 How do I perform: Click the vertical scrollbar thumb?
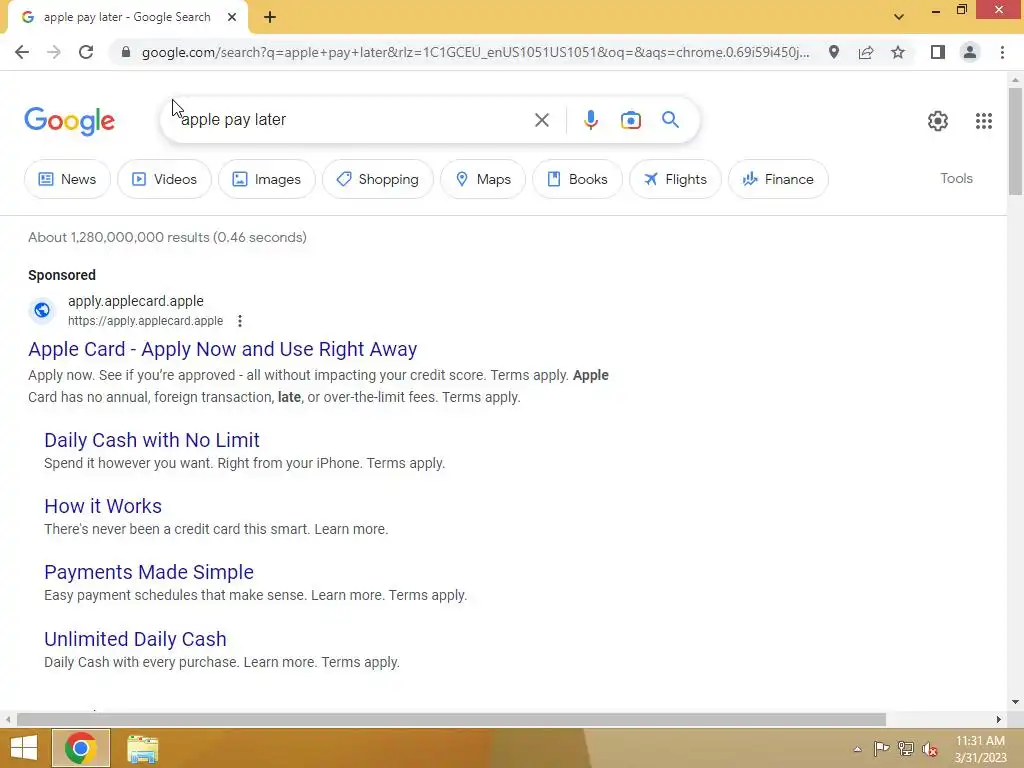[1014, 140]
